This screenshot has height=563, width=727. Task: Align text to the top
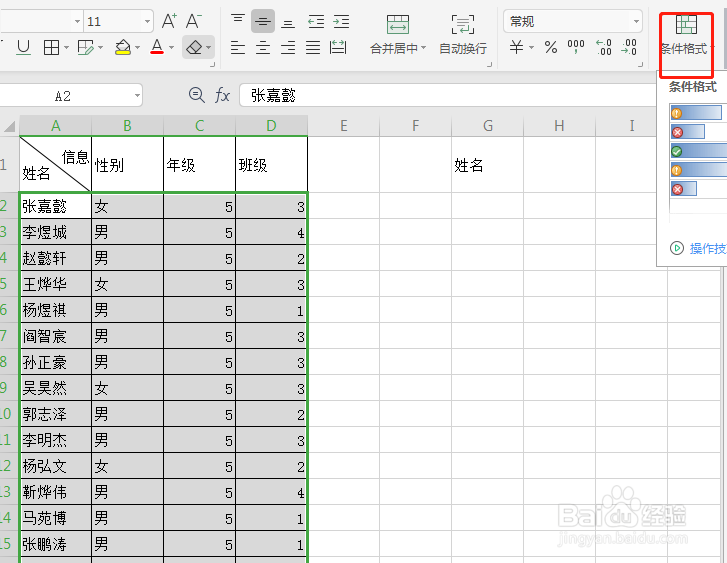tap(238, 21)
